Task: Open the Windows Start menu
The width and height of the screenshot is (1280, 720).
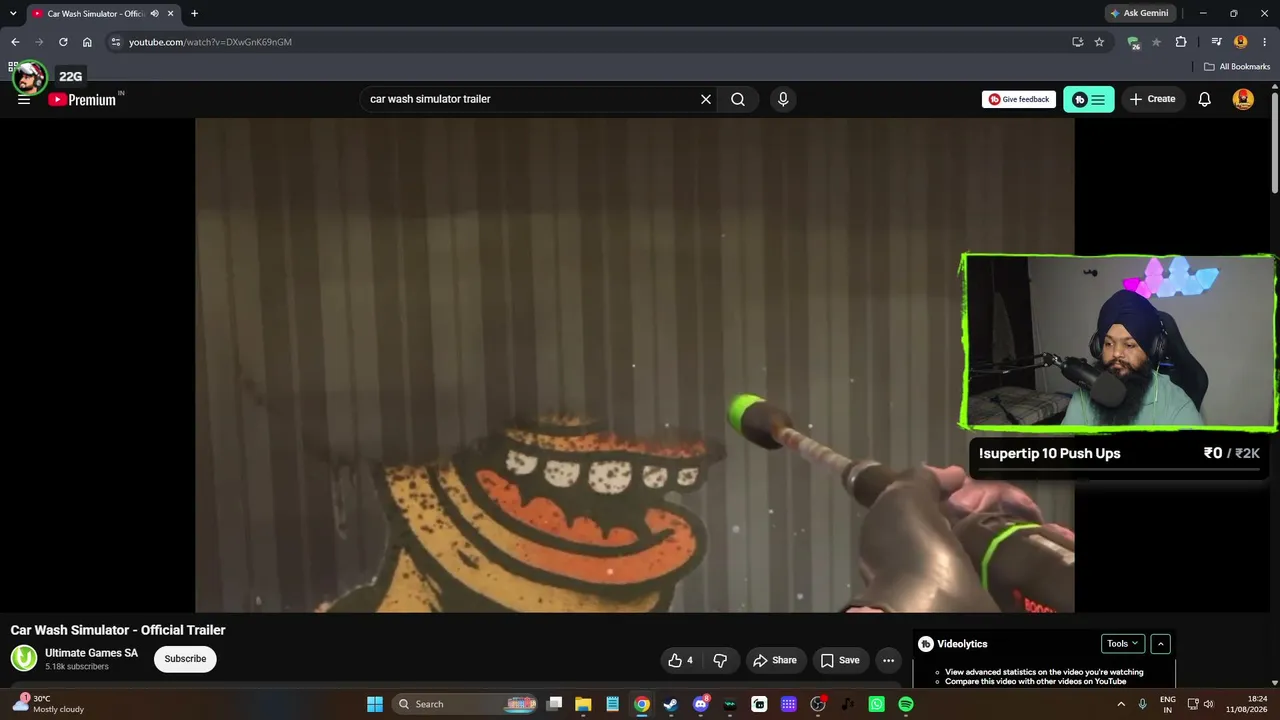Action: [x=375, y=704]
